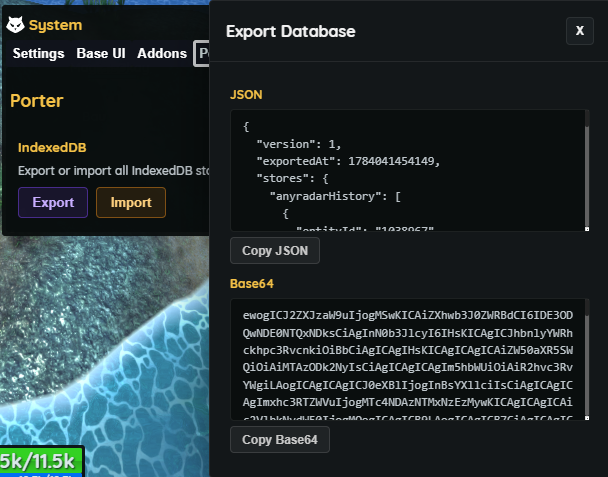Click the JSON box vertical scrollbar
The width and height of the screenshot is (608, 477).
point(587,168)
